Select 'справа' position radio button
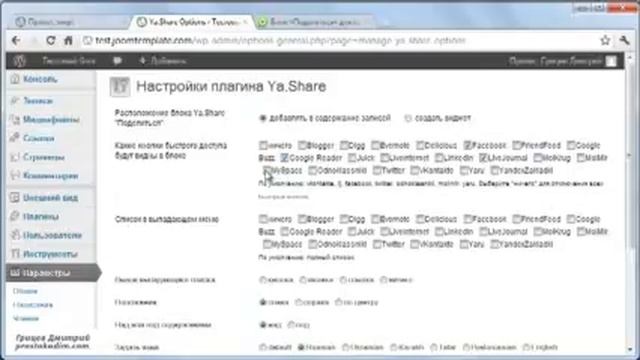Image resolution: width=640 pixels, height=360 pixels. pos(299,302)
